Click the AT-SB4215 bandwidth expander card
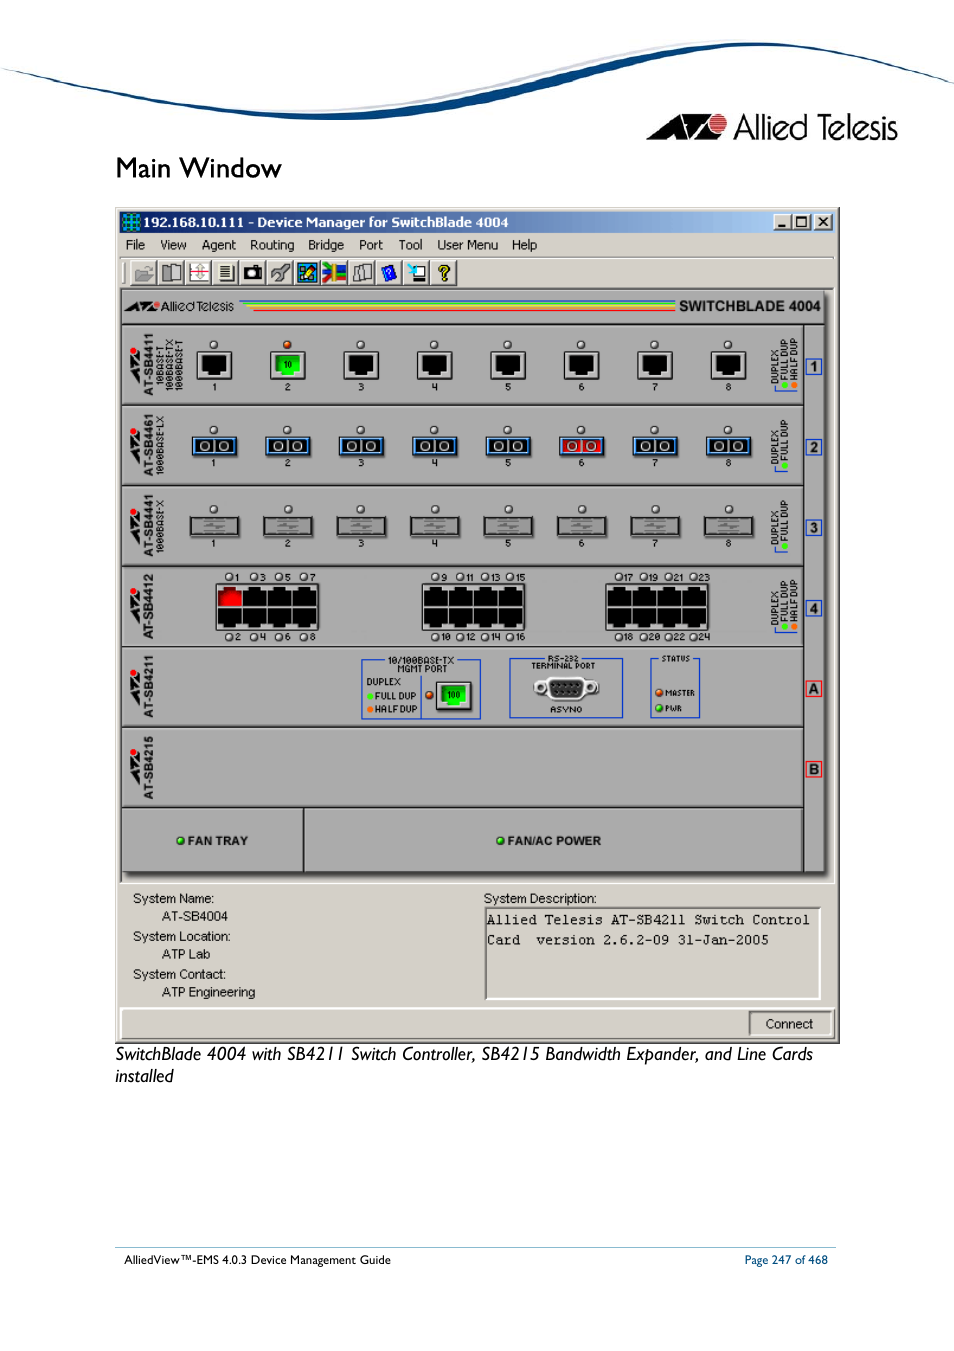The width and height of the screenshot is (954, 1351). click(462, 768)
